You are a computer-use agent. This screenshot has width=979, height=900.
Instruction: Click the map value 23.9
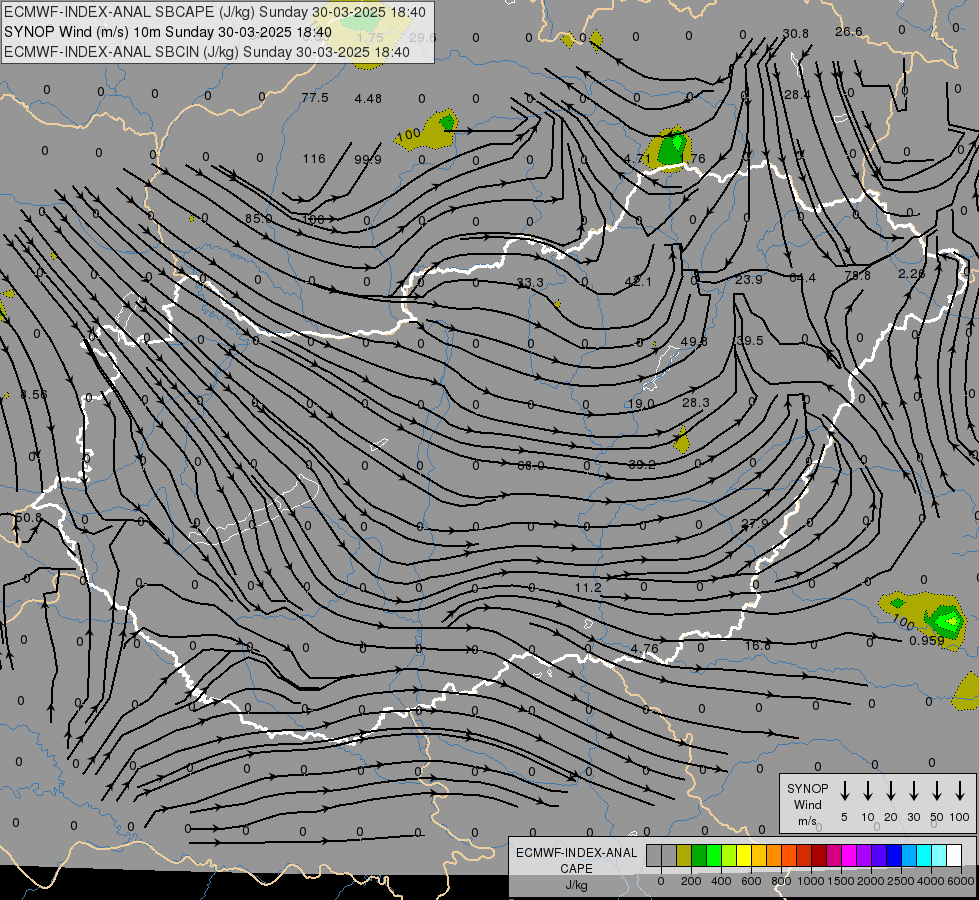pos(749,279)
